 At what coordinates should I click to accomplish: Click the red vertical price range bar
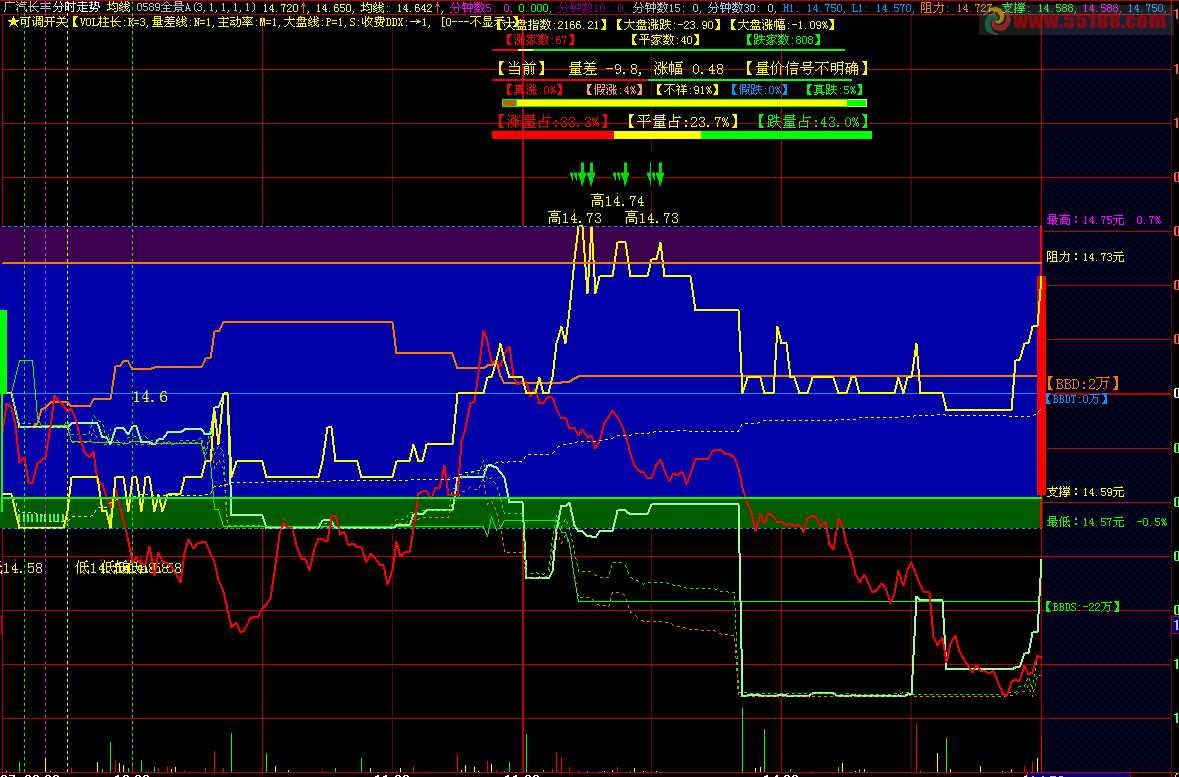1041,385
